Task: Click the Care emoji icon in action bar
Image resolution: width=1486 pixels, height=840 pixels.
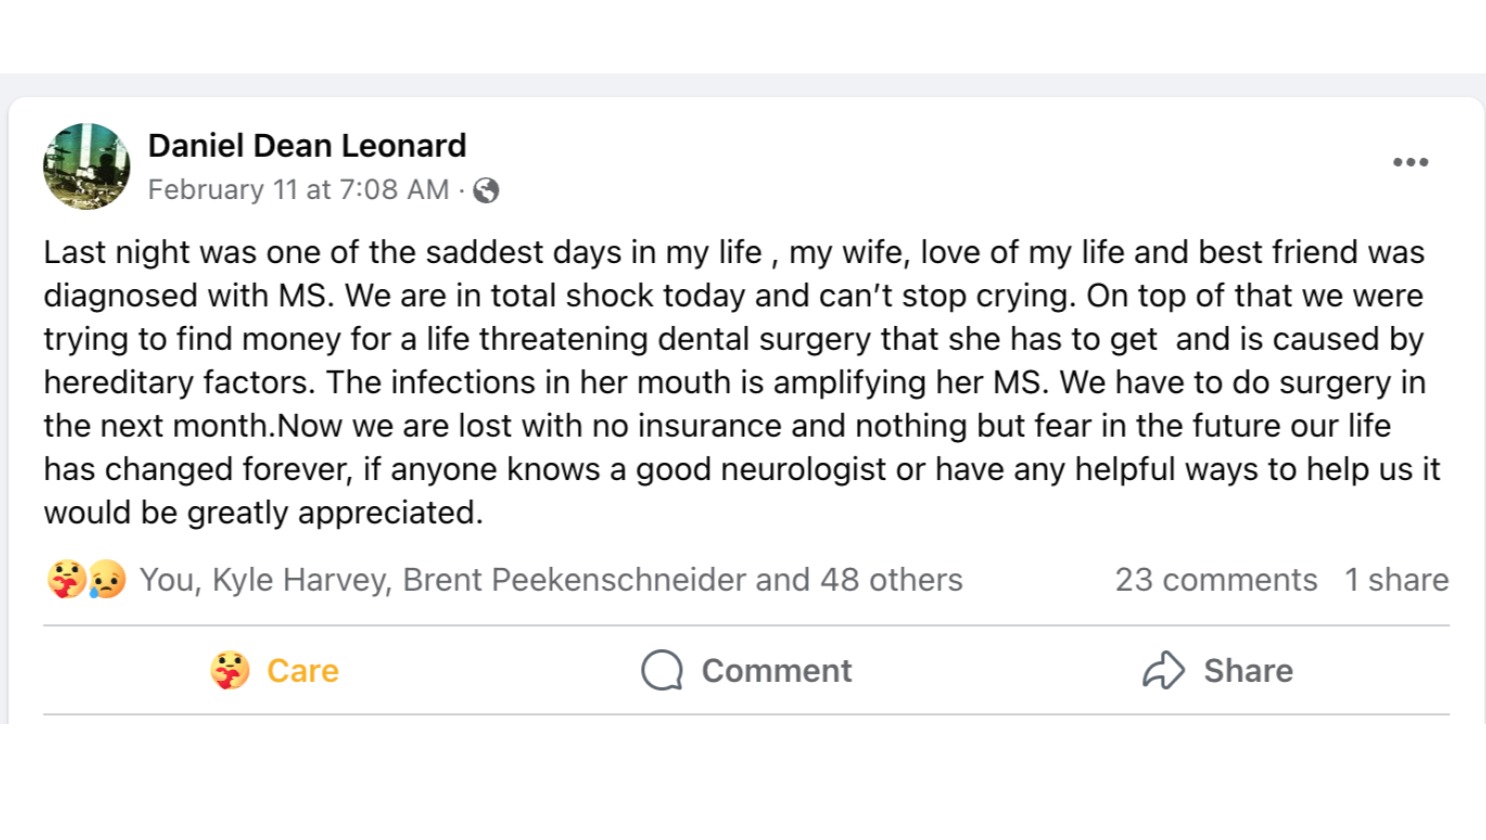Action: pos(230,670)
